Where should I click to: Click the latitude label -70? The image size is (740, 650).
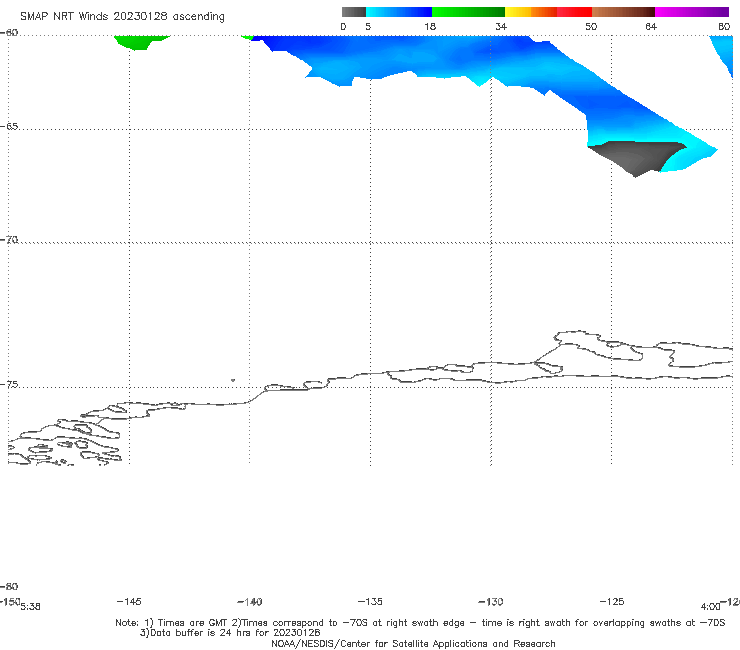click(9, 240)
